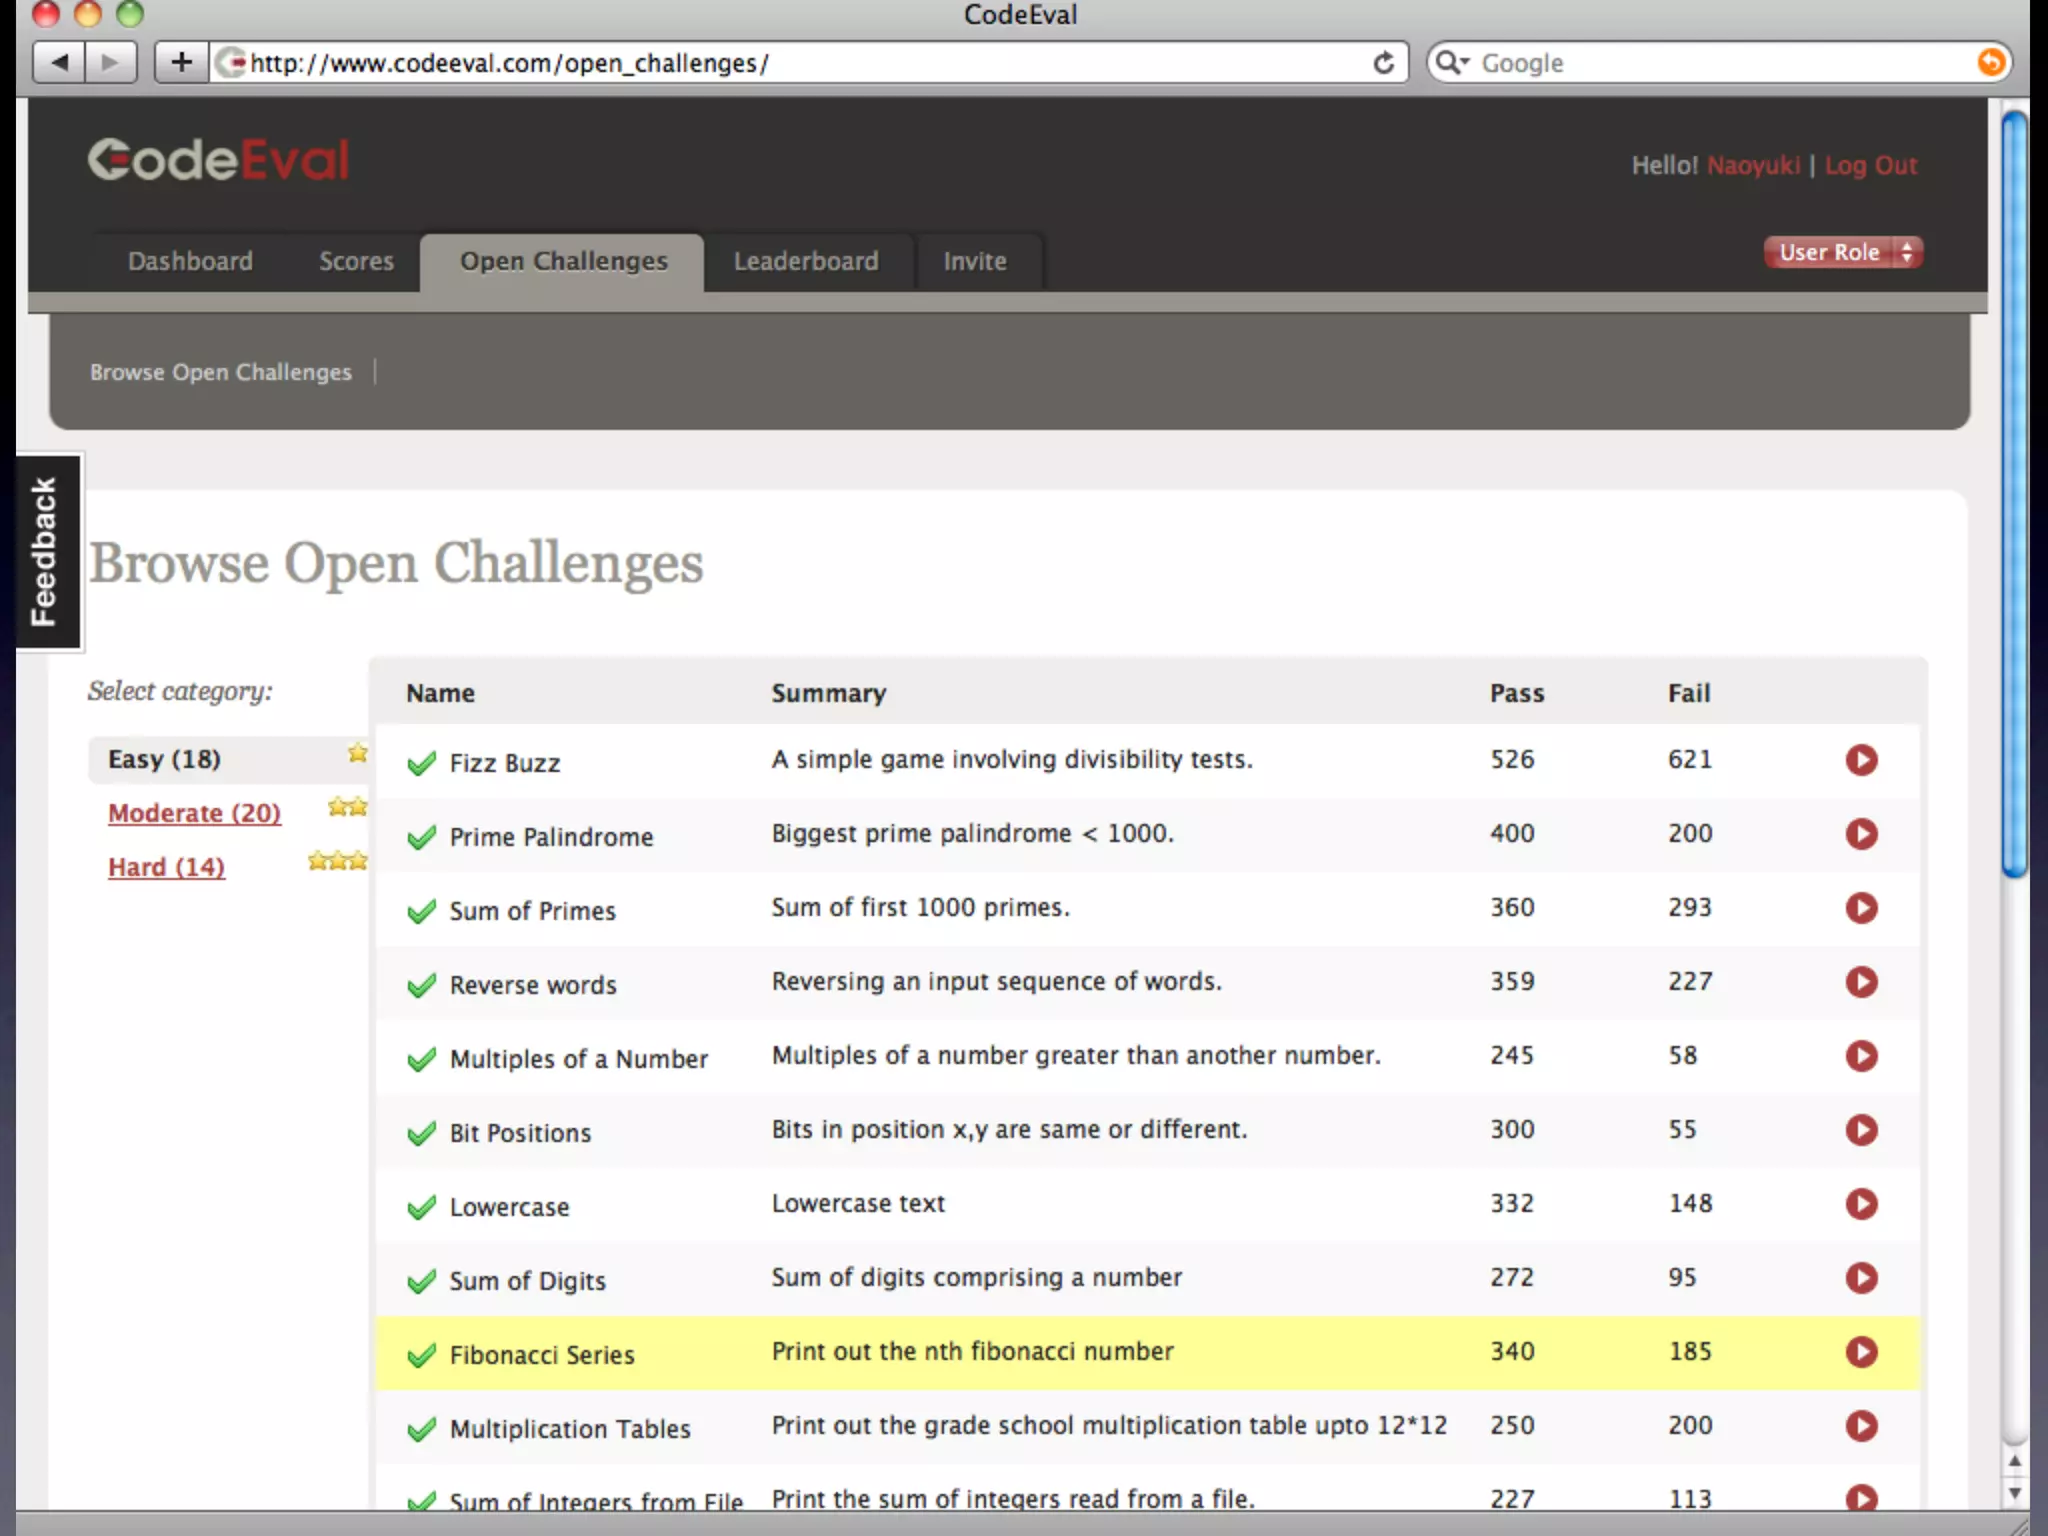Click the Fibonacci Series challenge name

point(542,1355)
